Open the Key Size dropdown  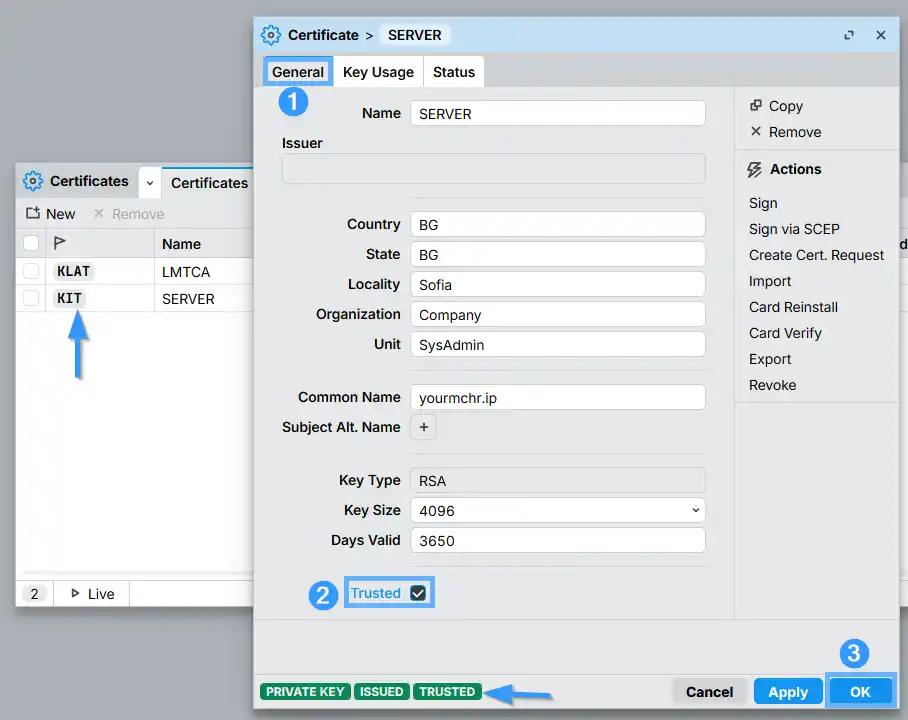(558, 510)
